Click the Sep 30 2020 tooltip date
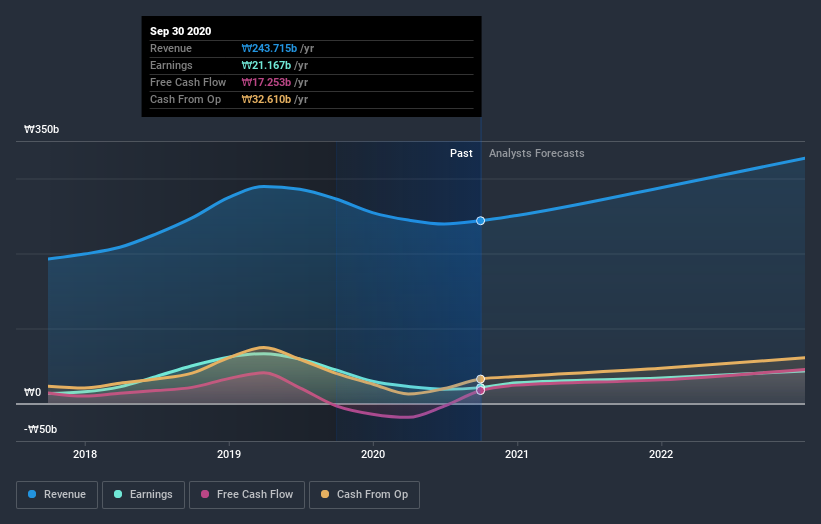821x524 pixels. pyautogui.click(x=181, y=31)
